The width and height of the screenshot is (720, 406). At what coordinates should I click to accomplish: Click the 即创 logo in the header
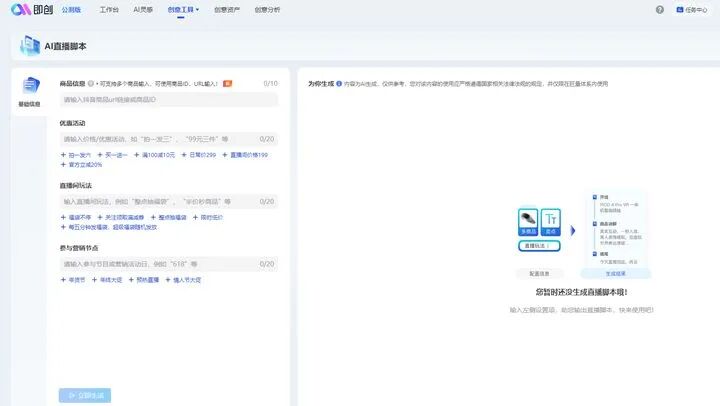(32, 9)
